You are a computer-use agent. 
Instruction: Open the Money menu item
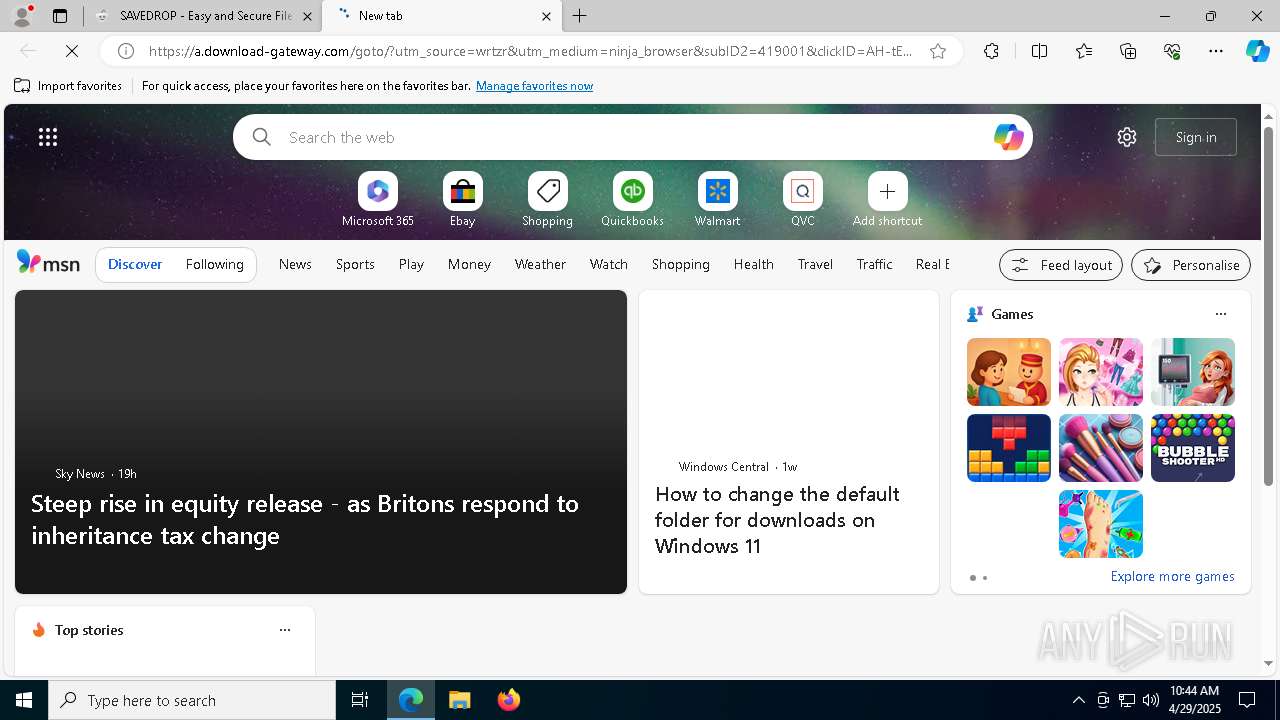point(469,264)
